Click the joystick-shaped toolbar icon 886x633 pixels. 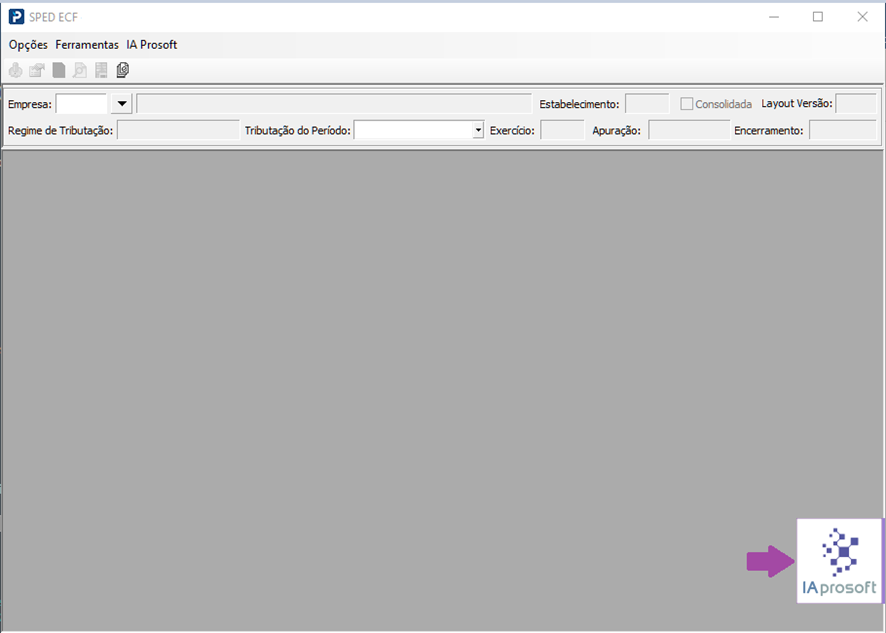pyautogui.click(x=15, y=70)
